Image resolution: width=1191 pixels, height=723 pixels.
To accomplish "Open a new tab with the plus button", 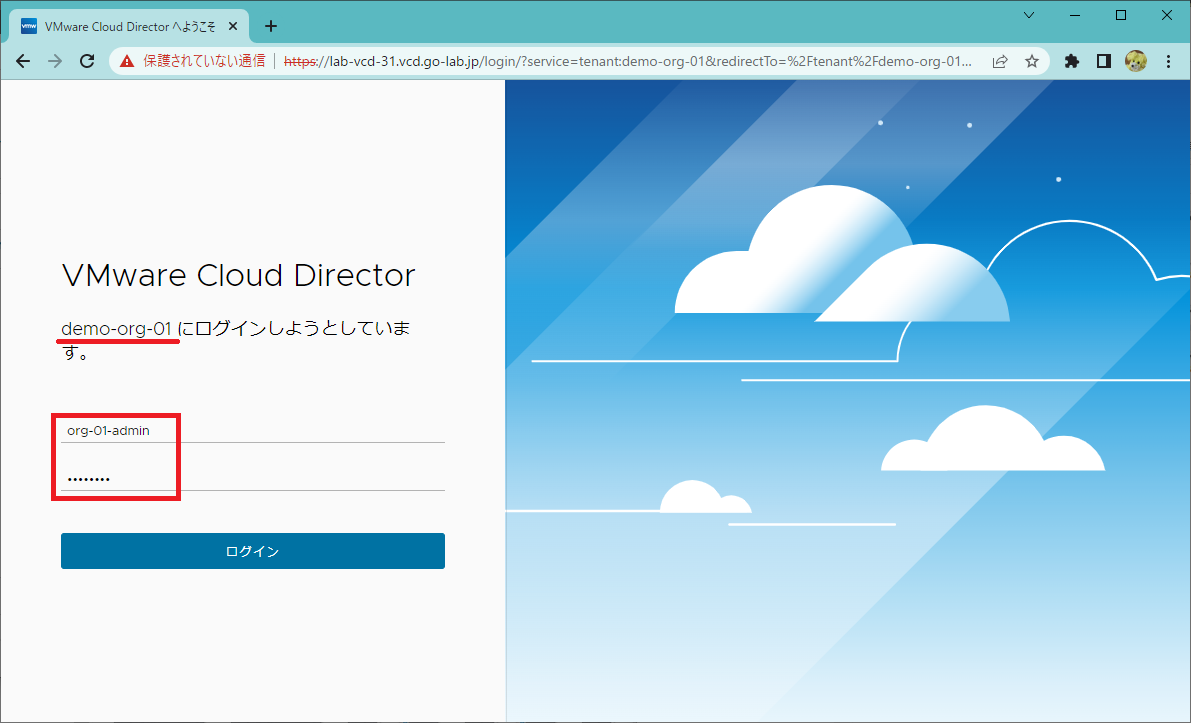I will 270,27.
